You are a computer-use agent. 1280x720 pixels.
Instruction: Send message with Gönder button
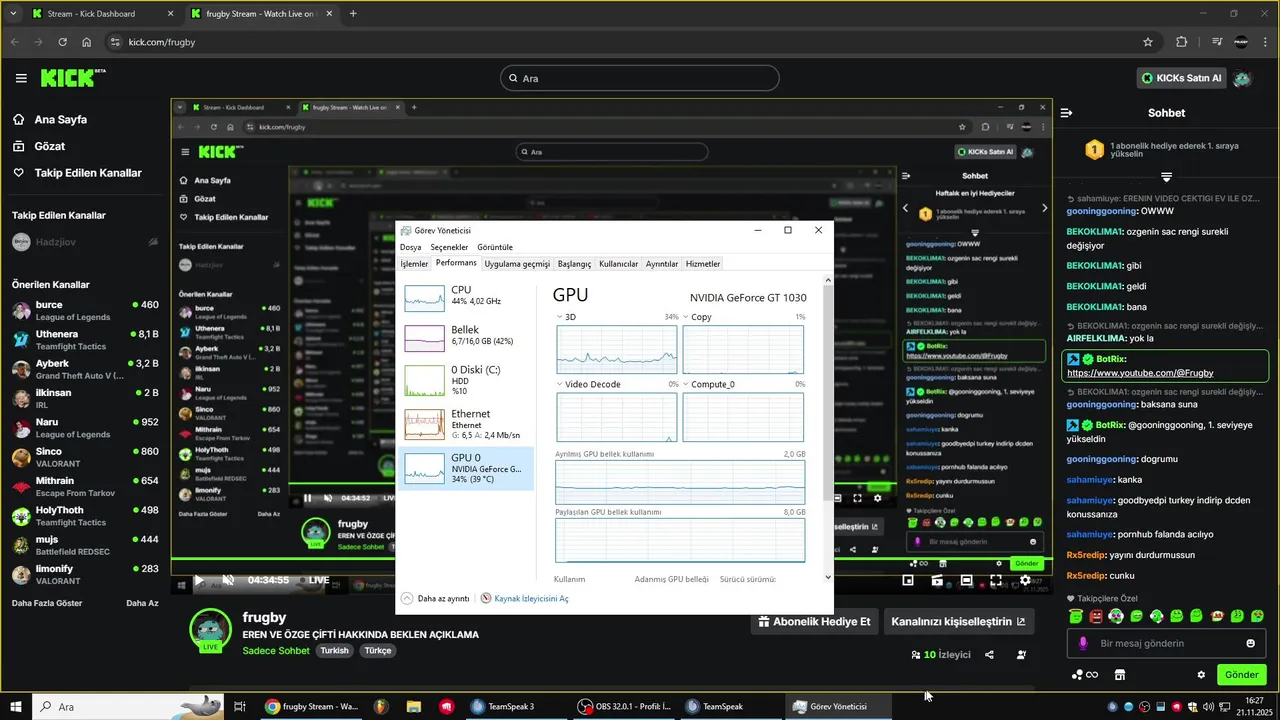pyautogui.click(x=1241, y=675)
